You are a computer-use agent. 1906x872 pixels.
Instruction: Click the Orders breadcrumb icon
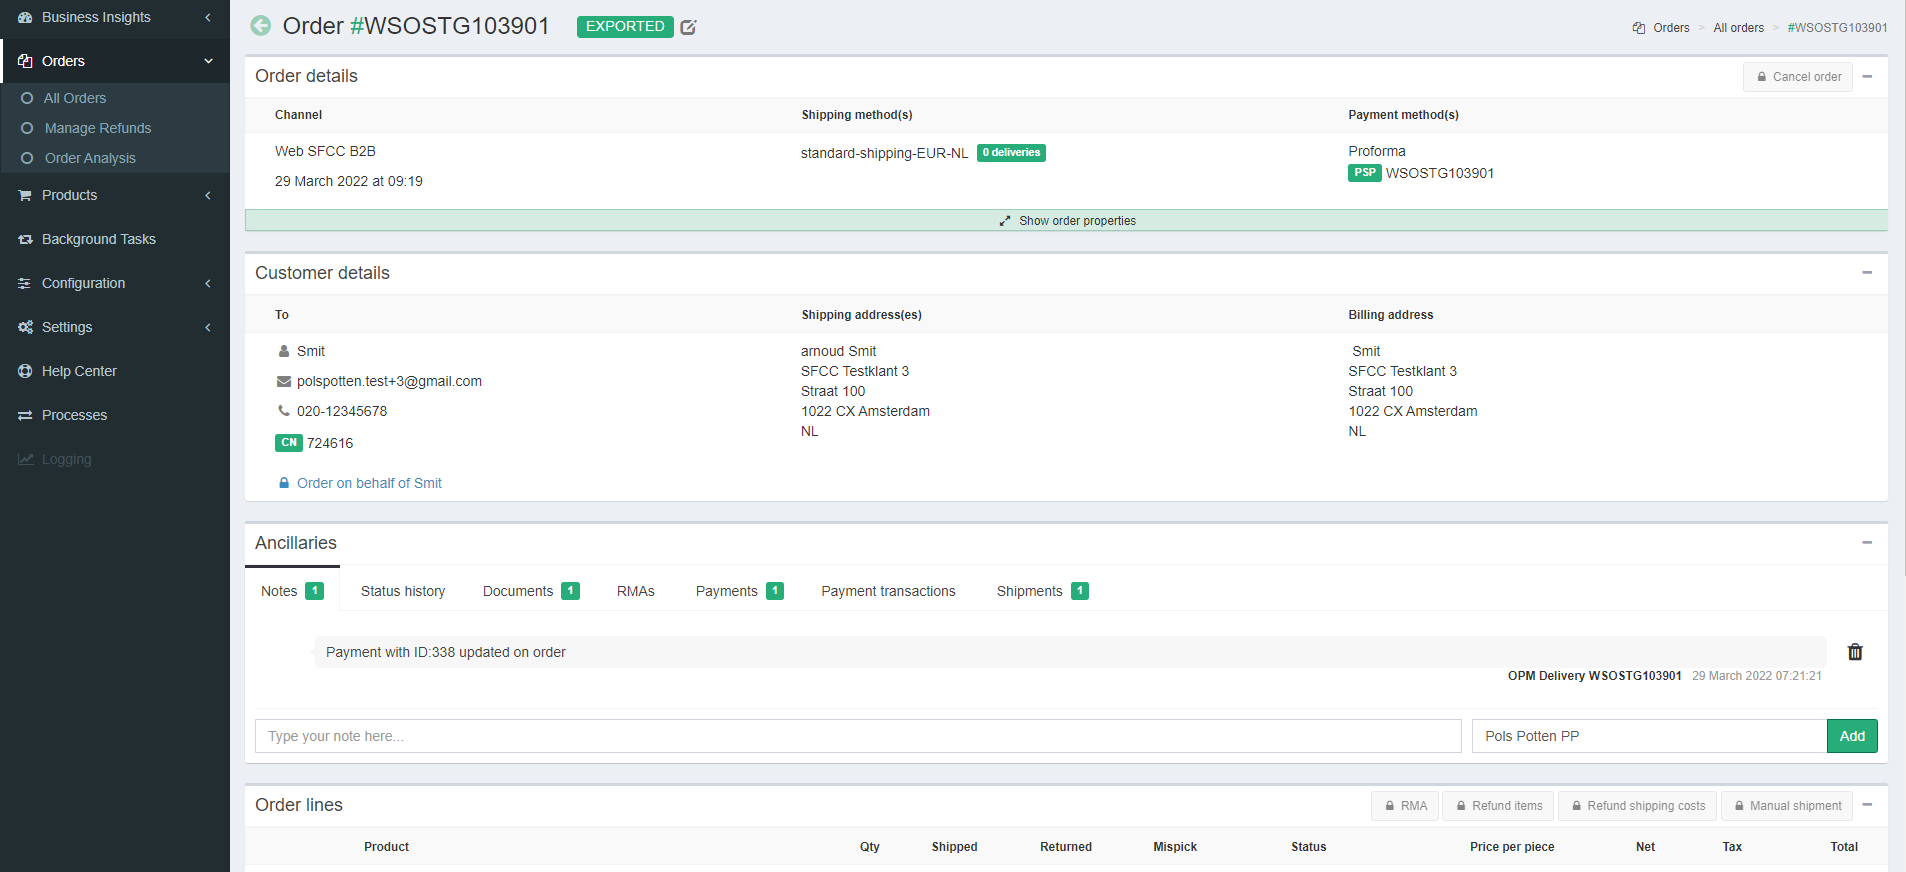click(1639, 28)
